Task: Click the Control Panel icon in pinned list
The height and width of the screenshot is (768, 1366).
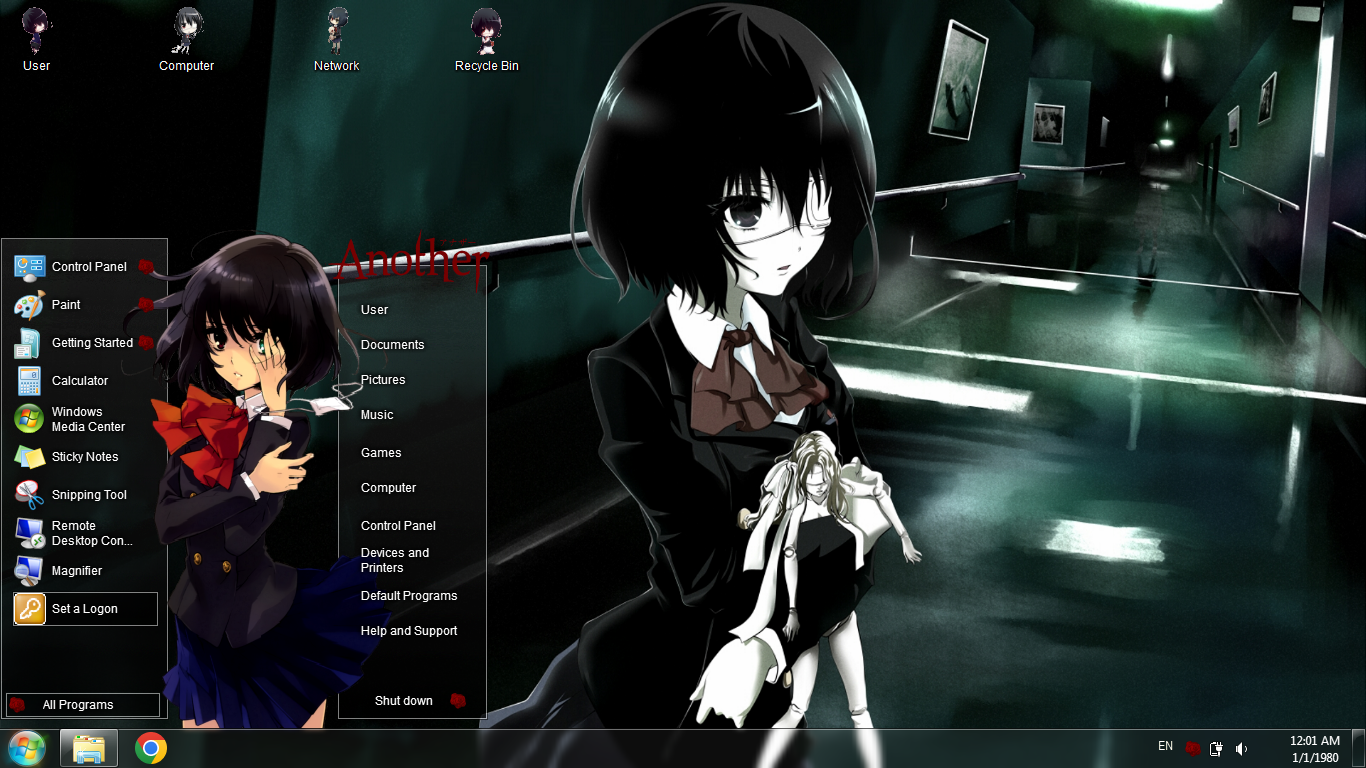Action: (29, 267)
